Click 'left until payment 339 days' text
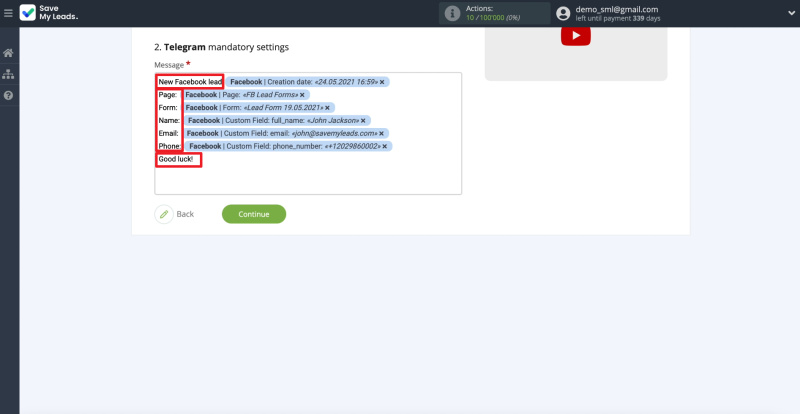800x414 pixels. click(x=618, y=19)
